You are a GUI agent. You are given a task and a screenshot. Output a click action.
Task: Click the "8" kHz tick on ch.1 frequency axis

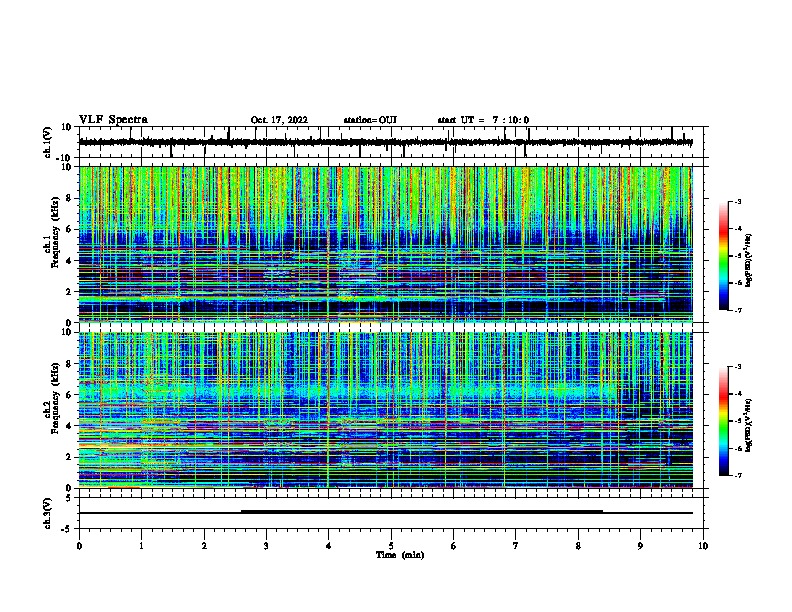coord(69,198)
